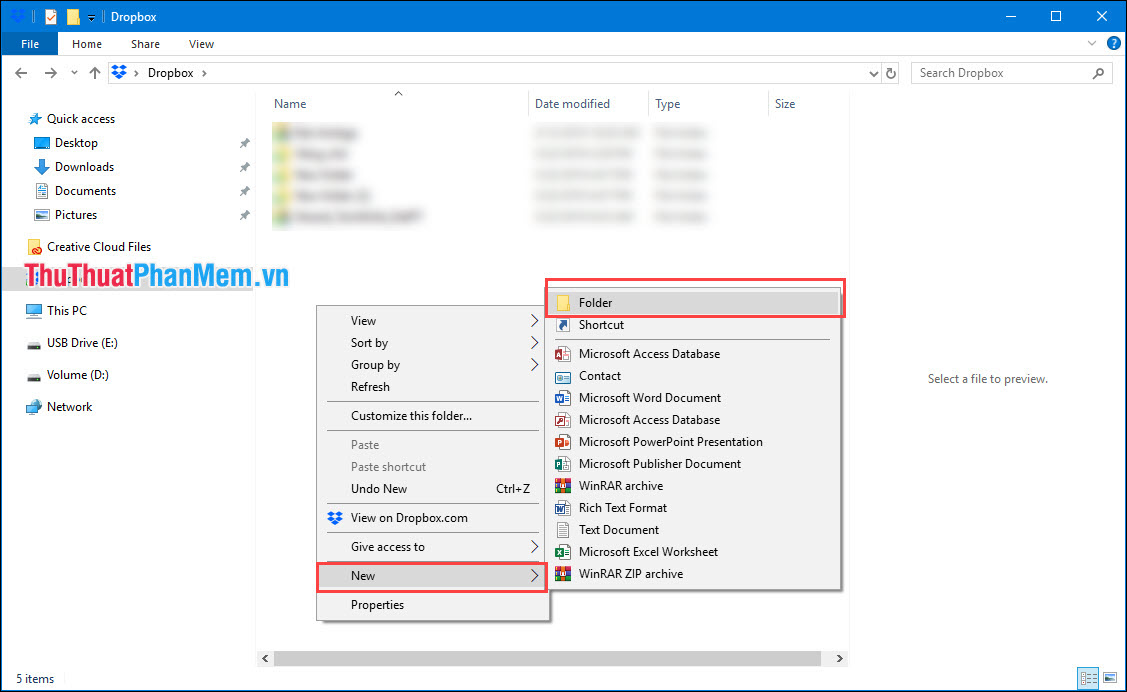The width and height of the screenshot is (1127, 692).
Task: Create a new WinRAR archive
Action: point(695,486)
